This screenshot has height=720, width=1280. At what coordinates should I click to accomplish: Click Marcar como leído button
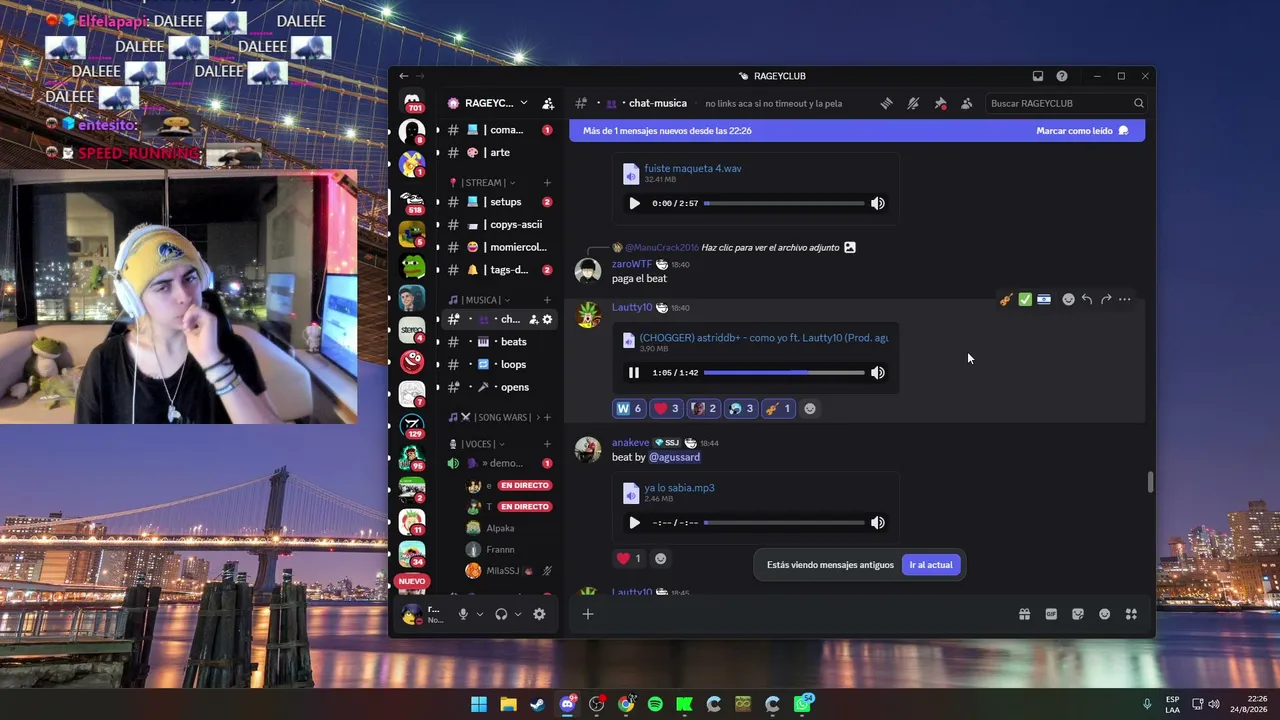1082,131
